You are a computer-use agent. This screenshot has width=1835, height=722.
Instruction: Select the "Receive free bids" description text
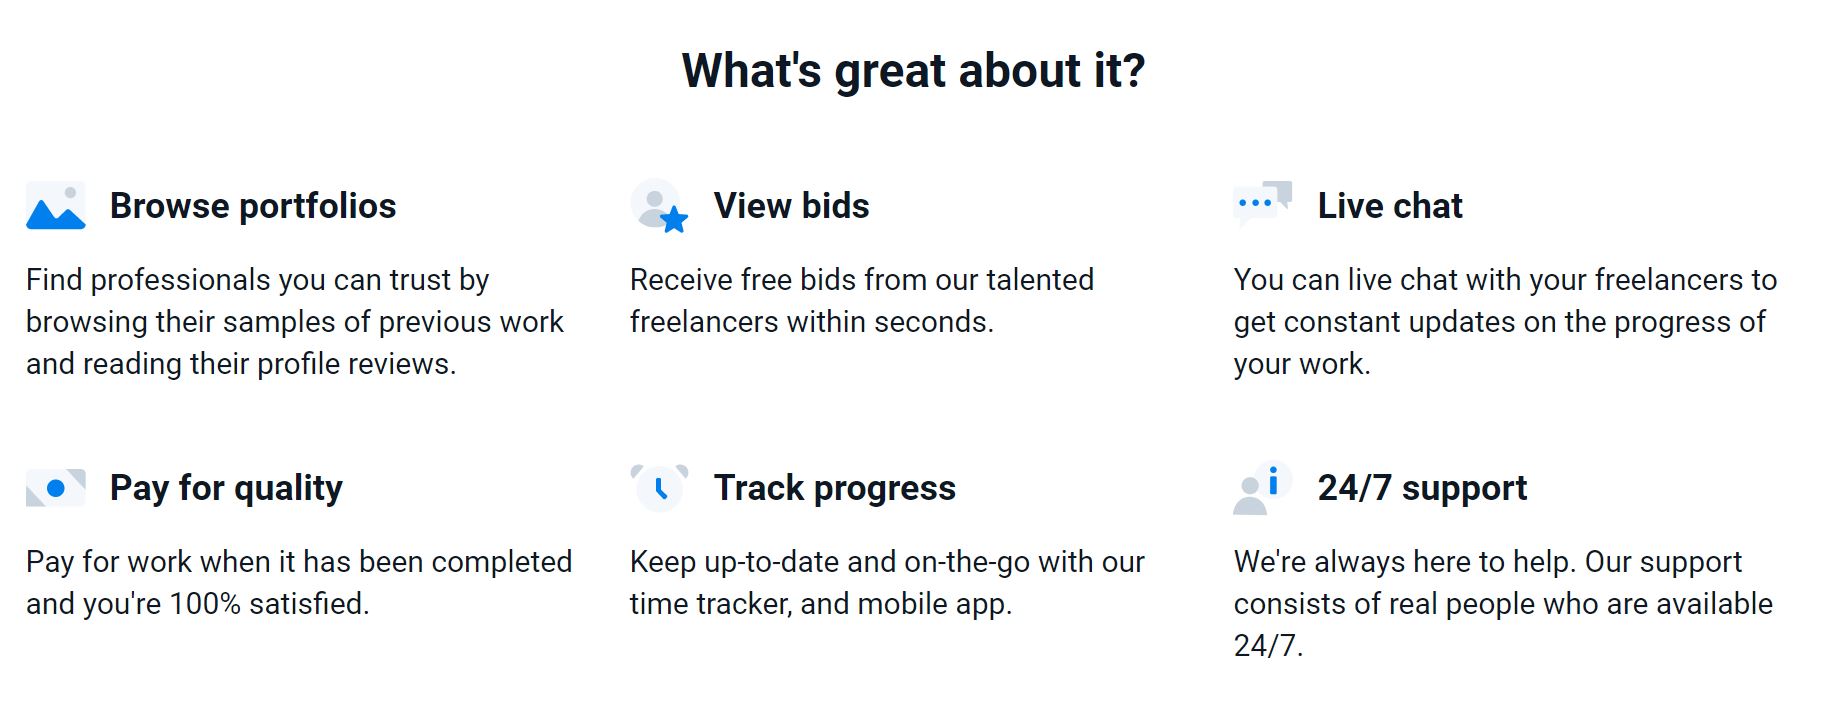tap(862, 301)
